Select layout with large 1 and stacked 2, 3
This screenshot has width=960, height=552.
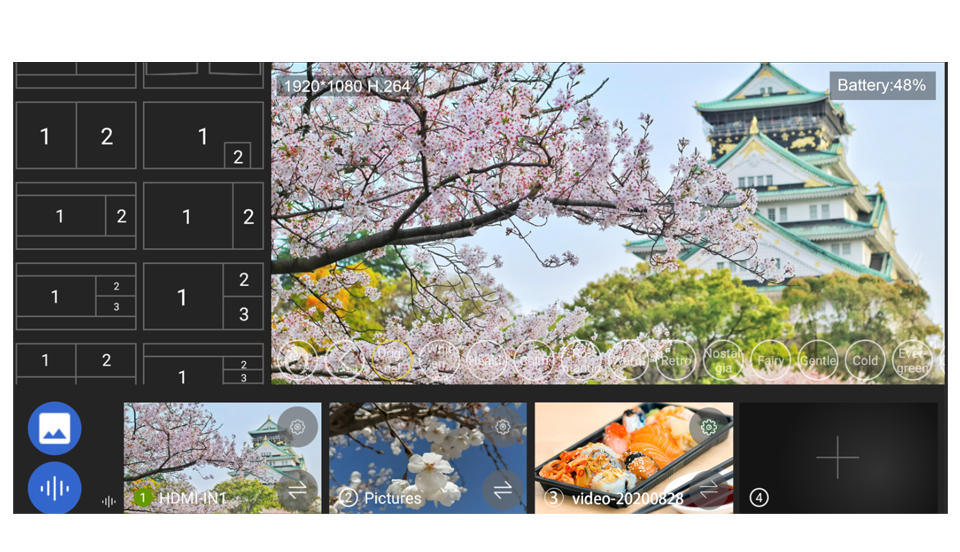pos(203,297)
